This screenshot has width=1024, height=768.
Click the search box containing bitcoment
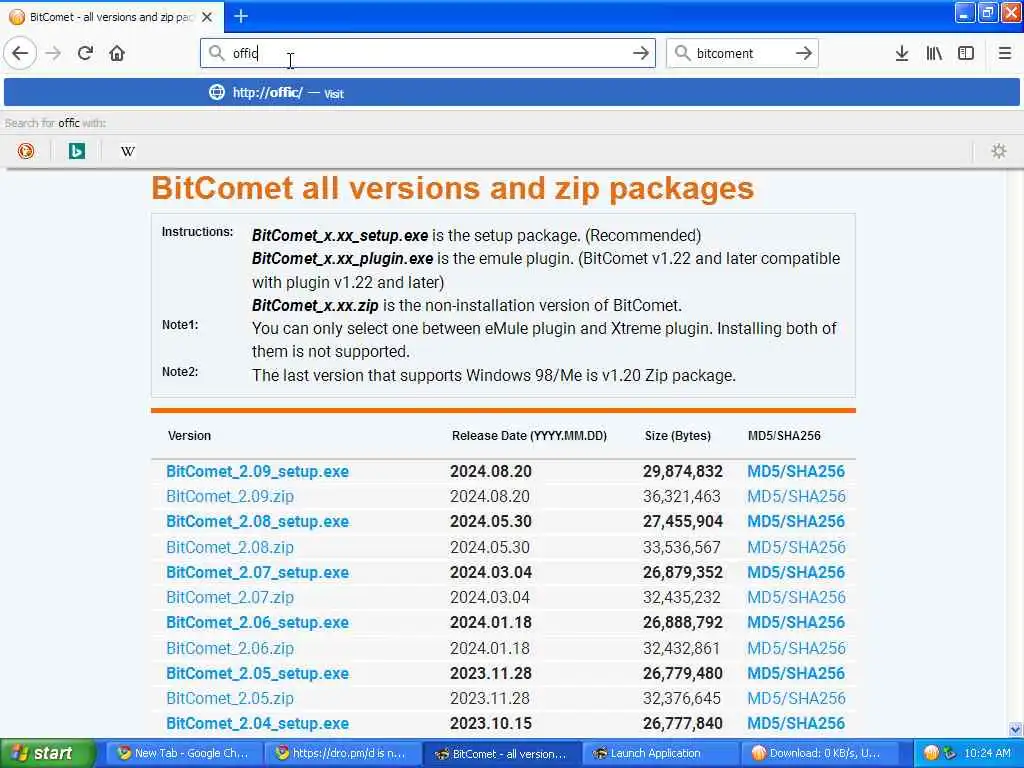742,53
